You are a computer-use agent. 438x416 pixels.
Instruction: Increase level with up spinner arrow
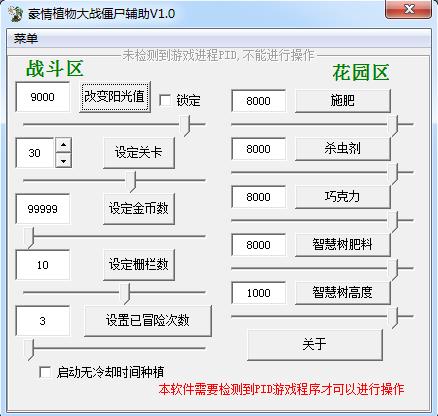point(63,145)
